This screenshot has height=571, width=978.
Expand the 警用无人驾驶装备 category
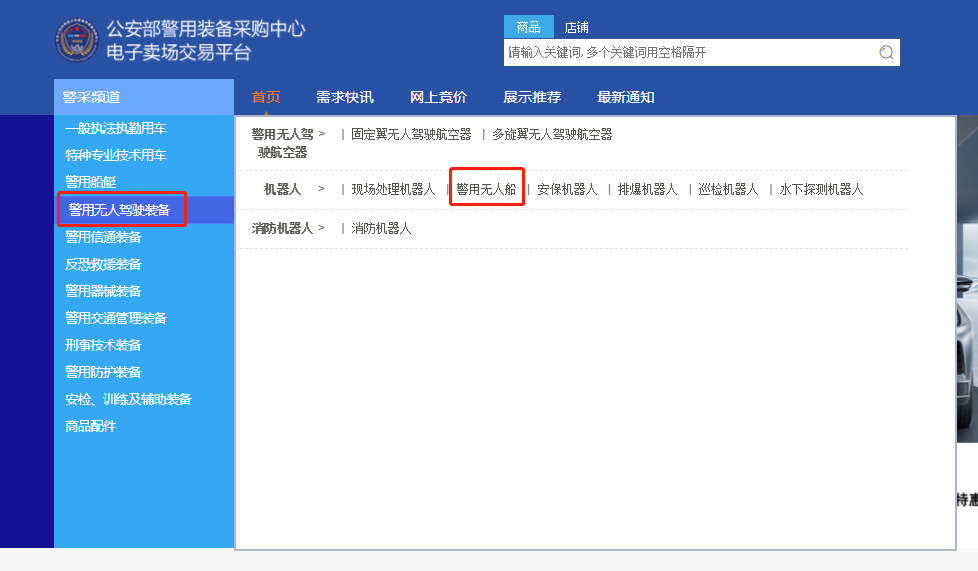(x=118, y=210)
